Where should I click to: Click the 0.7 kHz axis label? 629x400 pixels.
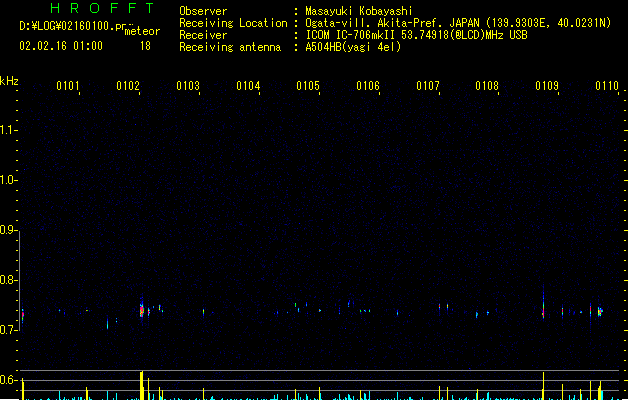(8, 330)
